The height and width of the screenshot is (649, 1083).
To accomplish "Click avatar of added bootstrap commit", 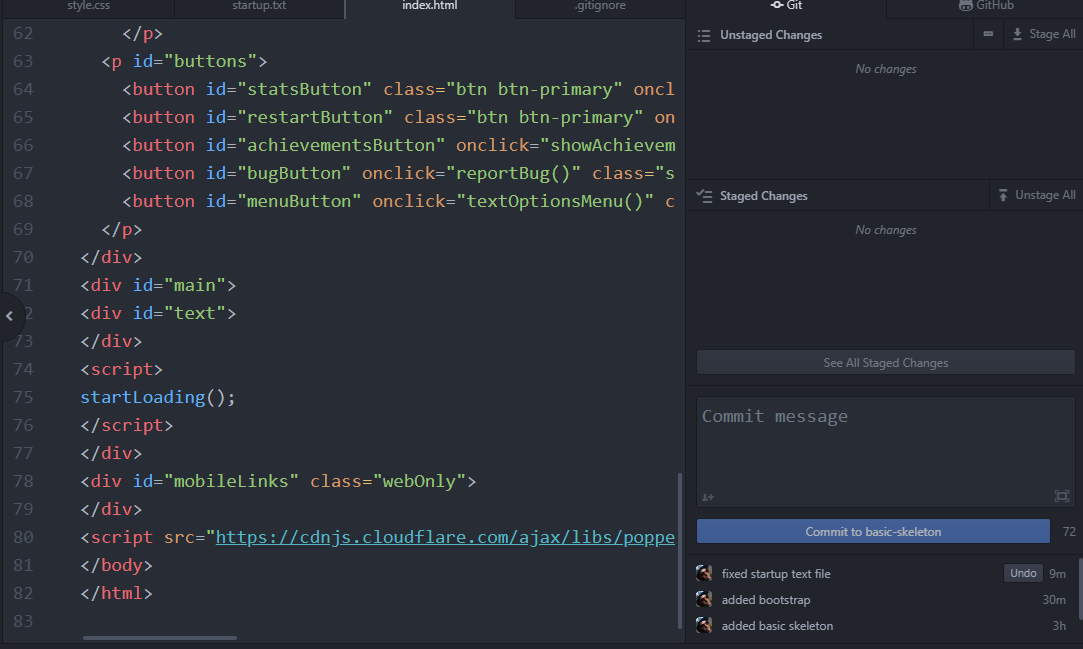I will (x=704, y=599).
